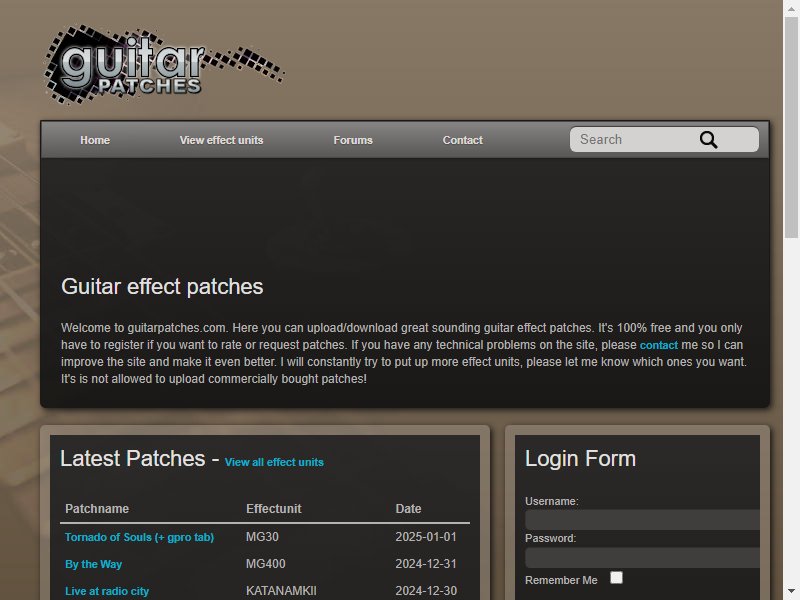Click the scrollbar down arrow
The image size is (800, 600).
791,591
